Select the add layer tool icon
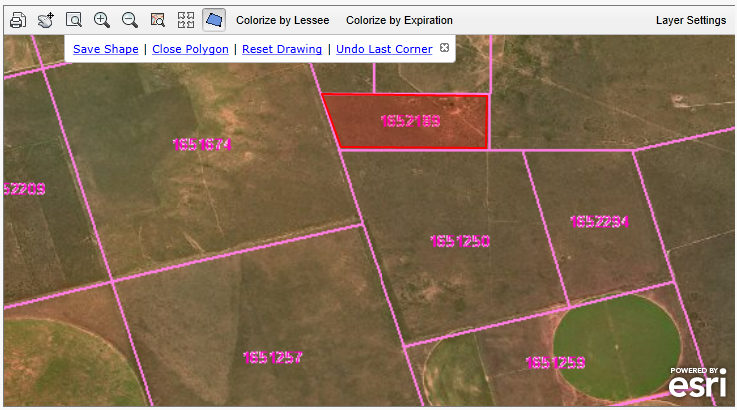The image size is (737, 410). 45,20
